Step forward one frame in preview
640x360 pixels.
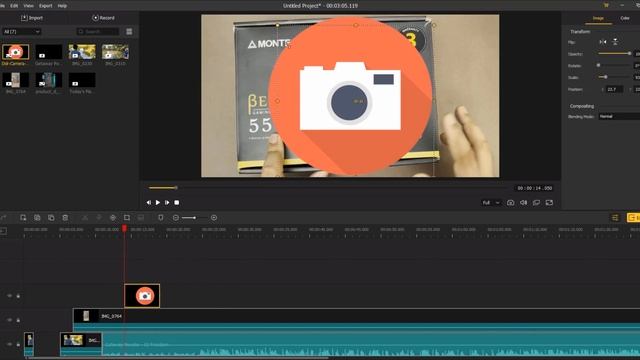(x=167, y=202)
